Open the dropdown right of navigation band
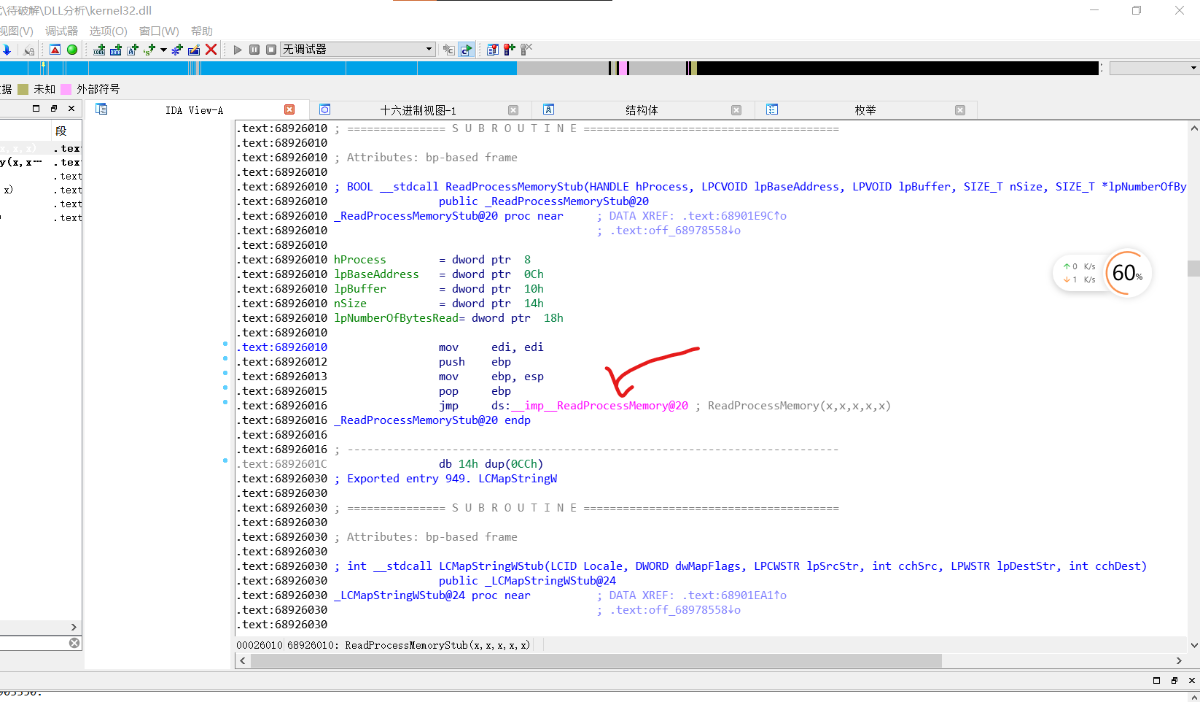Image resolution: width=1200 pixels, height=702 pixels. pyautogui.click(x=1154, y=68)
